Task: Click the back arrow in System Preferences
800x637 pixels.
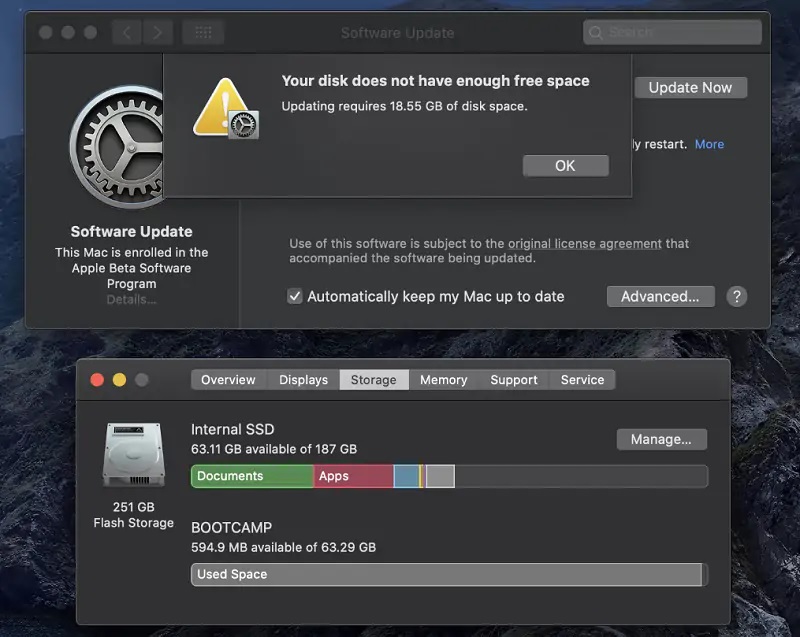Action: pyautogui.click(x=126, y=31)
